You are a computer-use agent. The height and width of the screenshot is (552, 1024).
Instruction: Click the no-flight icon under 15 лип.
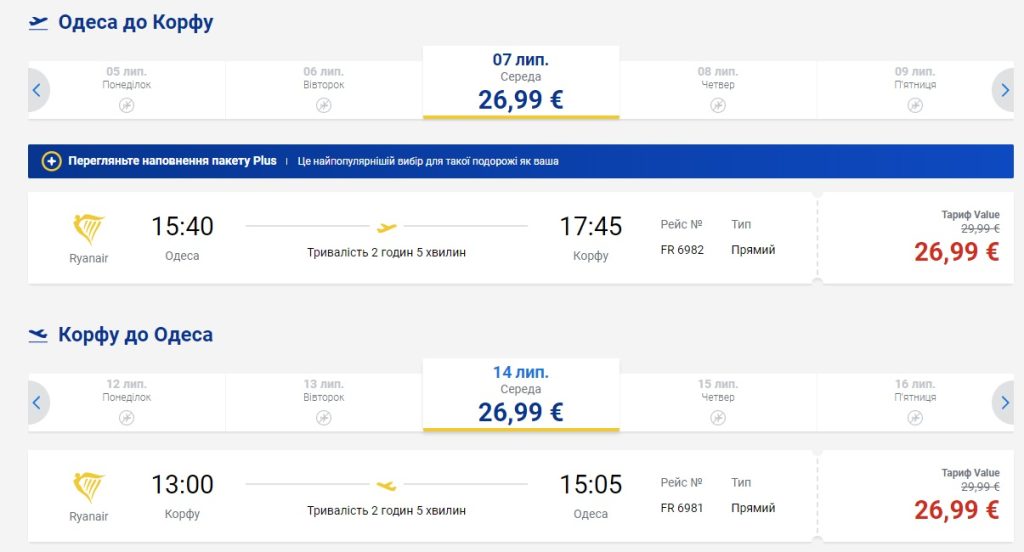[x=718, y=417]
